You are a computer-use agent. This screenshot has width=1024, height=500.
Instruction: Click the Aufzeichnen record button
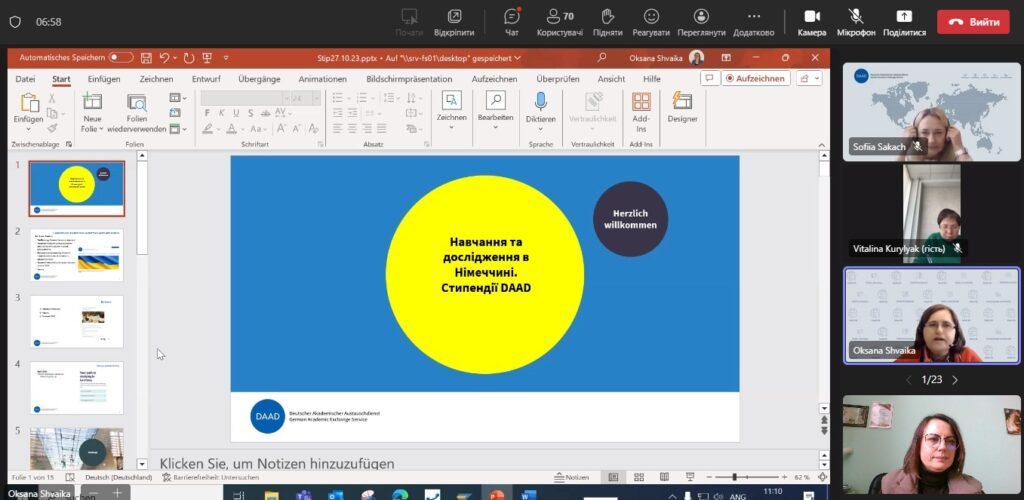pos(757,79)
